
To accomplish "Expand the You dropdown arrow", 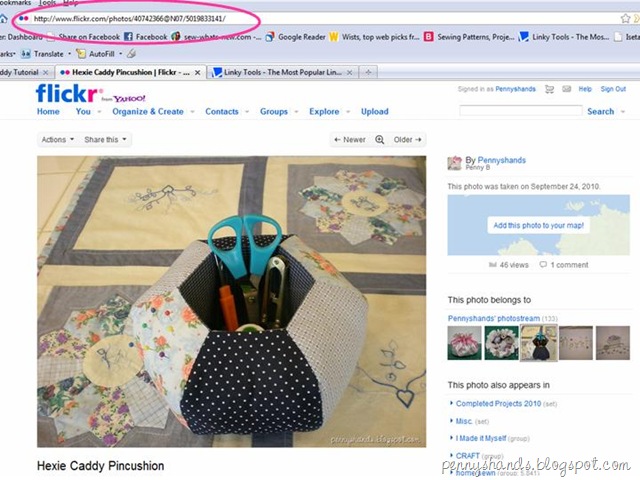I will (x=99, y=111).
